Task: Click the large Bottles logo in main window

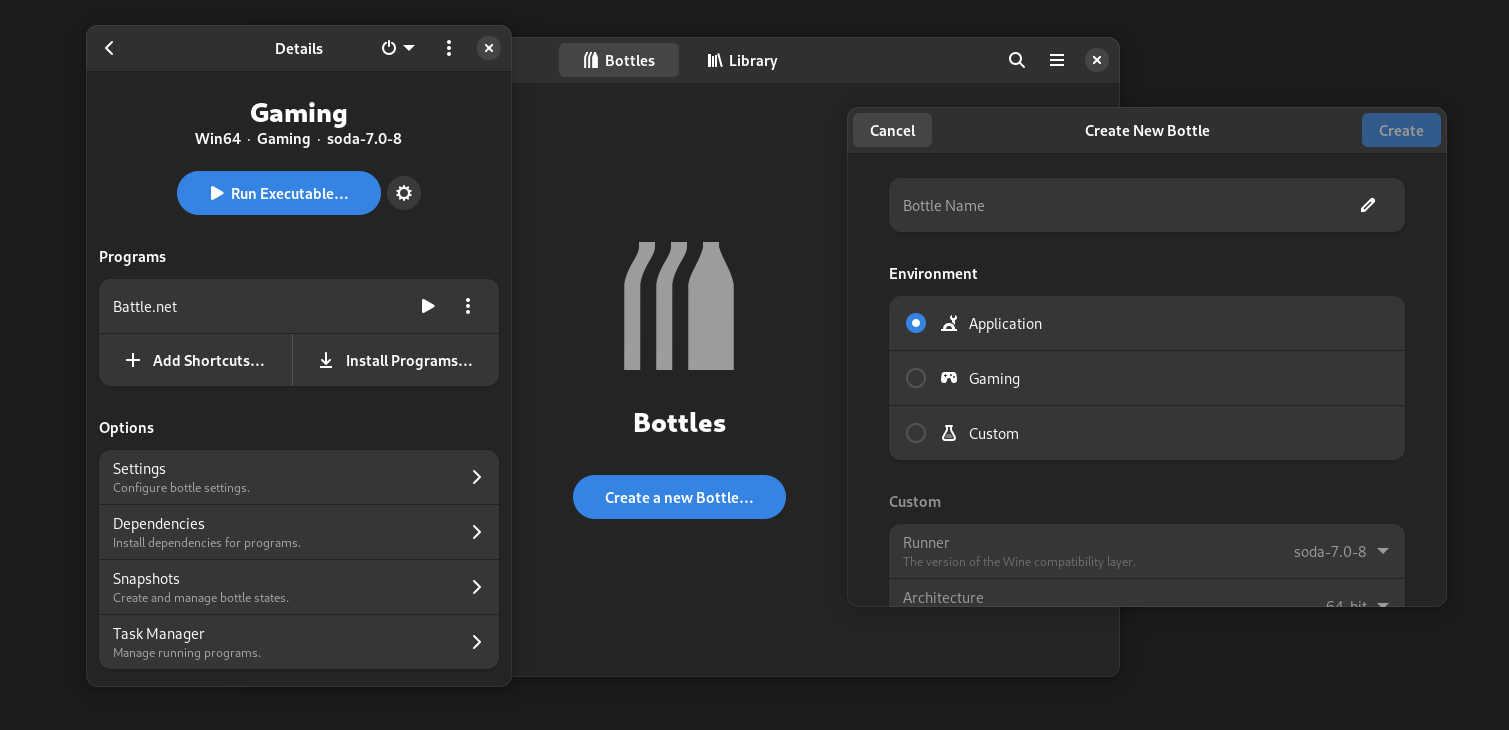Action: coord(679,306)
